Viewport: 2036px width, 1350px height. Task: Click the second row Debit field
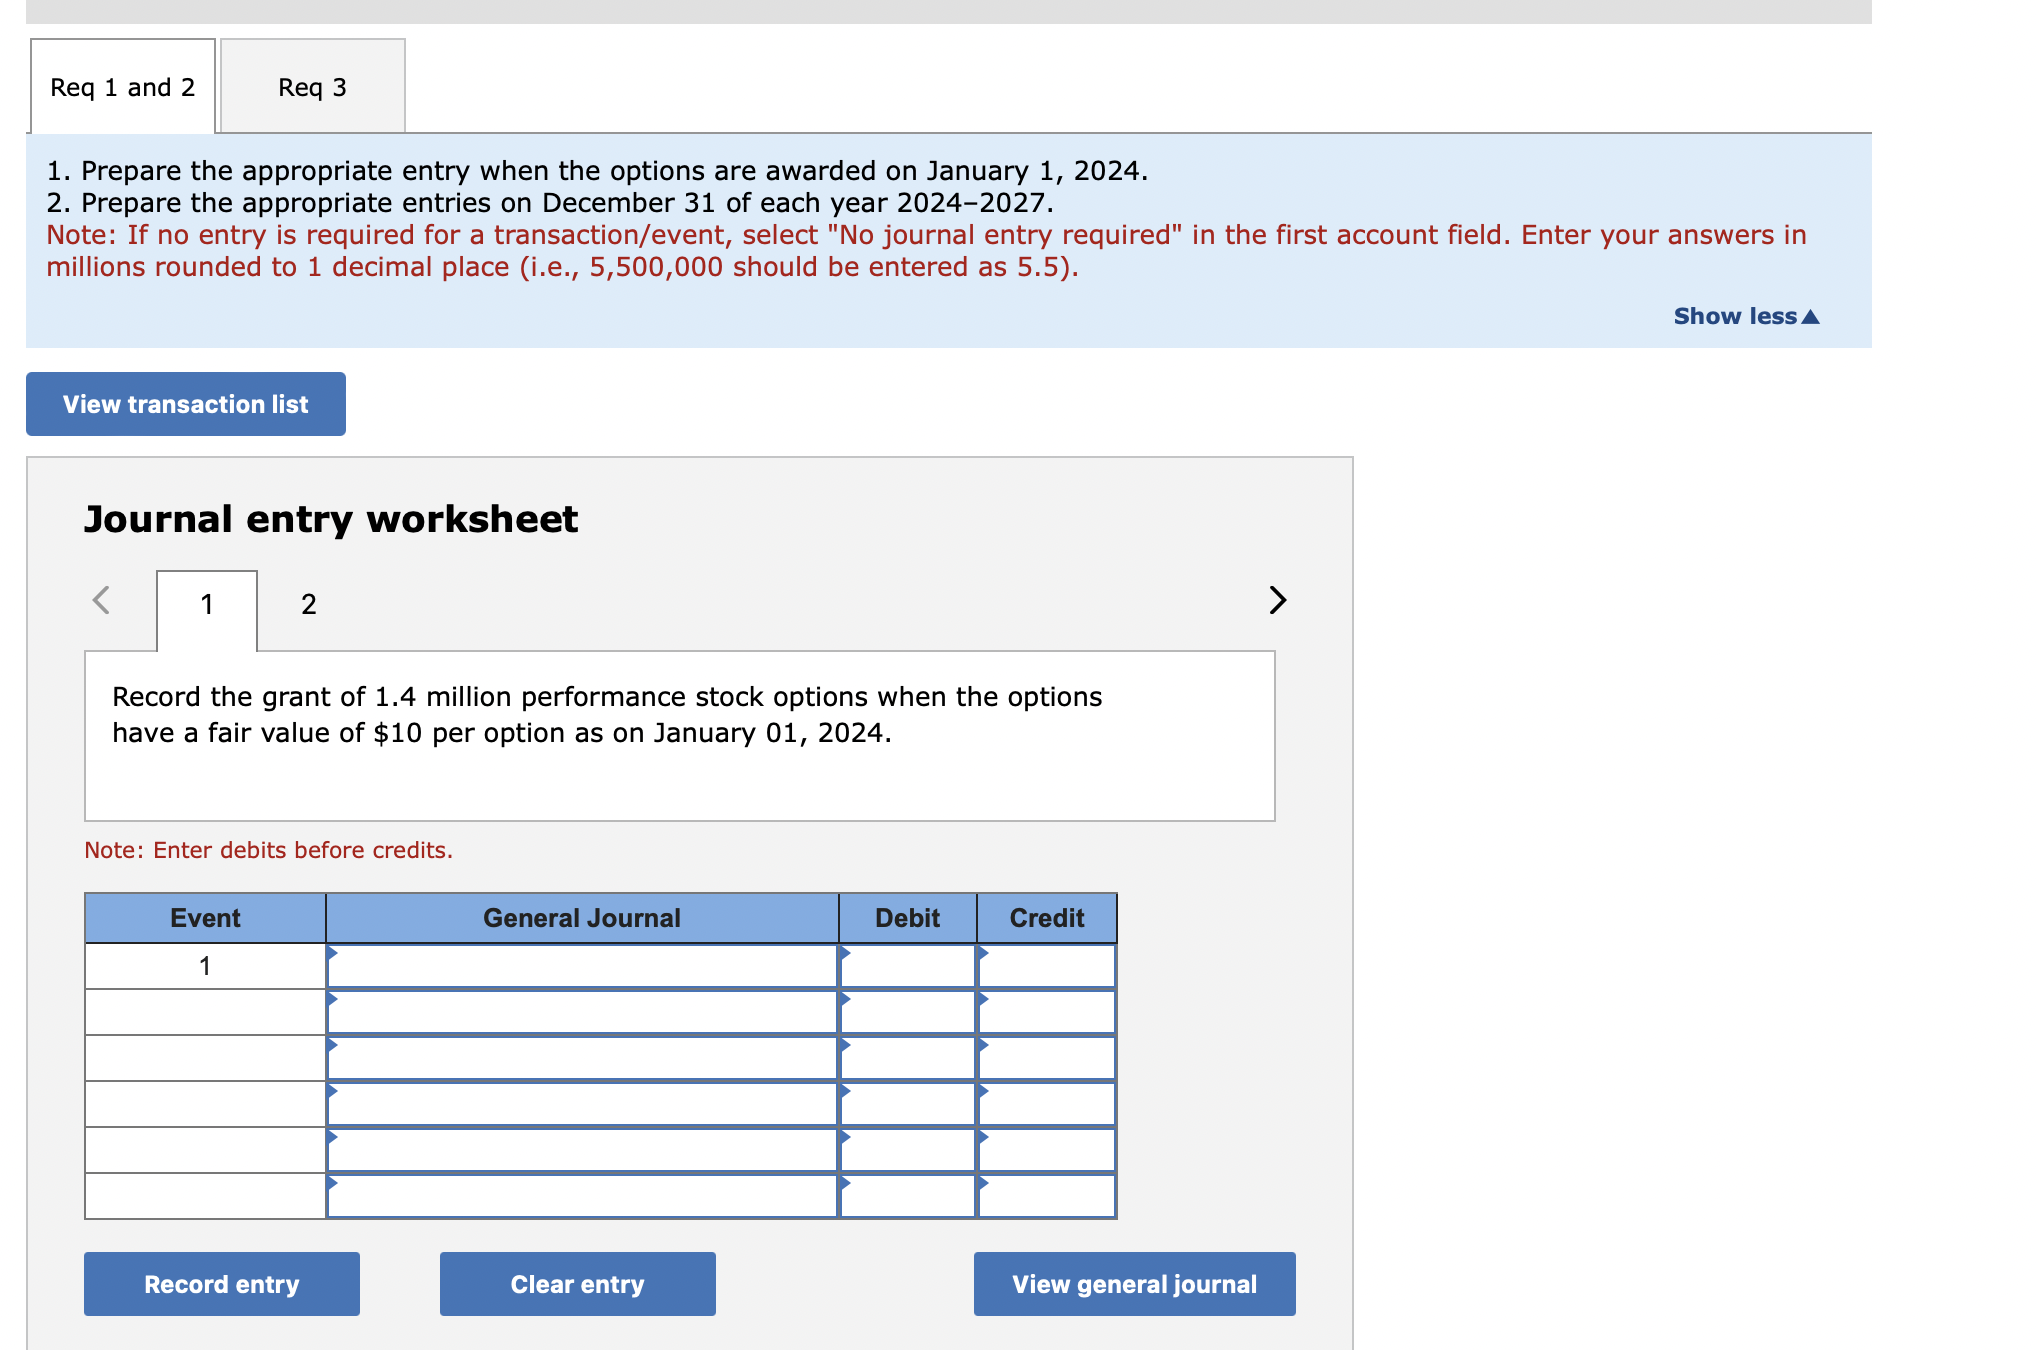tap(907, 1012)
